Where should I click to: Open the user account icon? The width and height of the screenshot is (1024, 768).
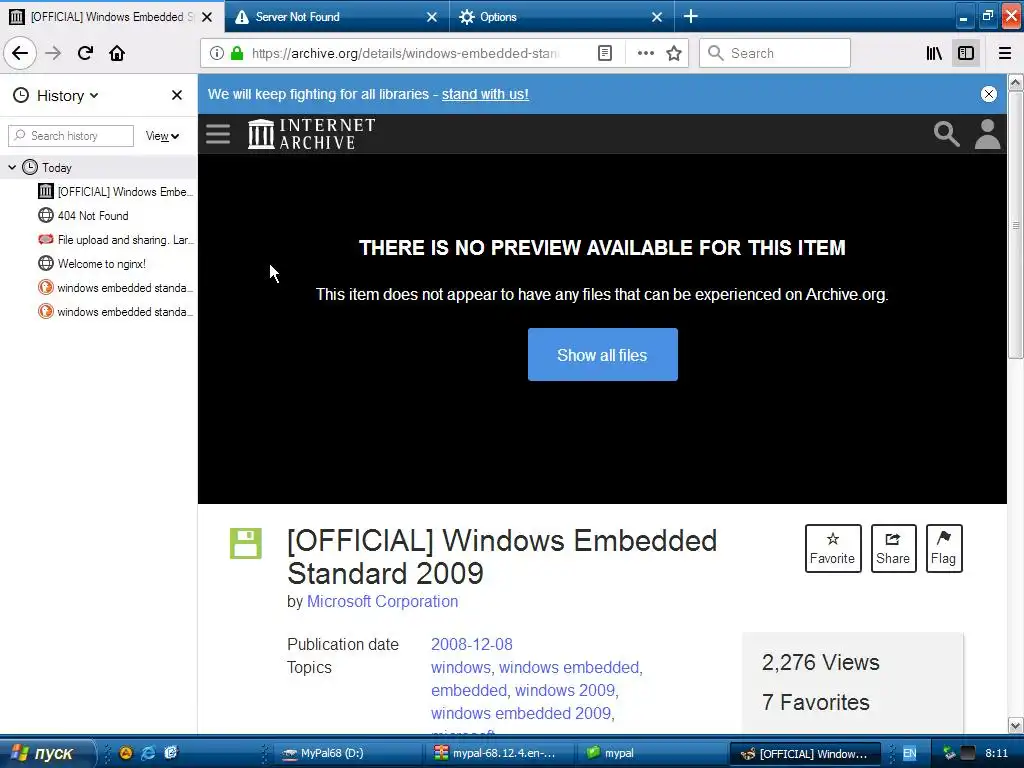[987, 134]
